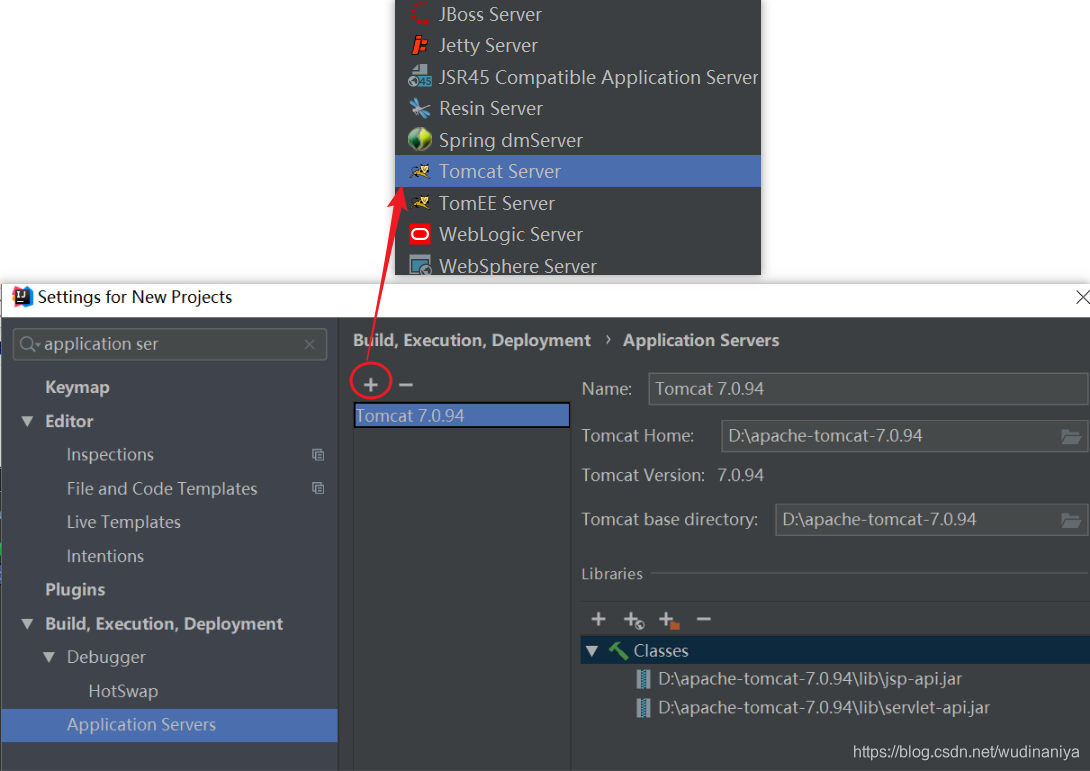Image resolution: width=1090 pixels, height=771 pixels.
Task: Click the TomEE Server cat icon
Action: coord(420,203)
